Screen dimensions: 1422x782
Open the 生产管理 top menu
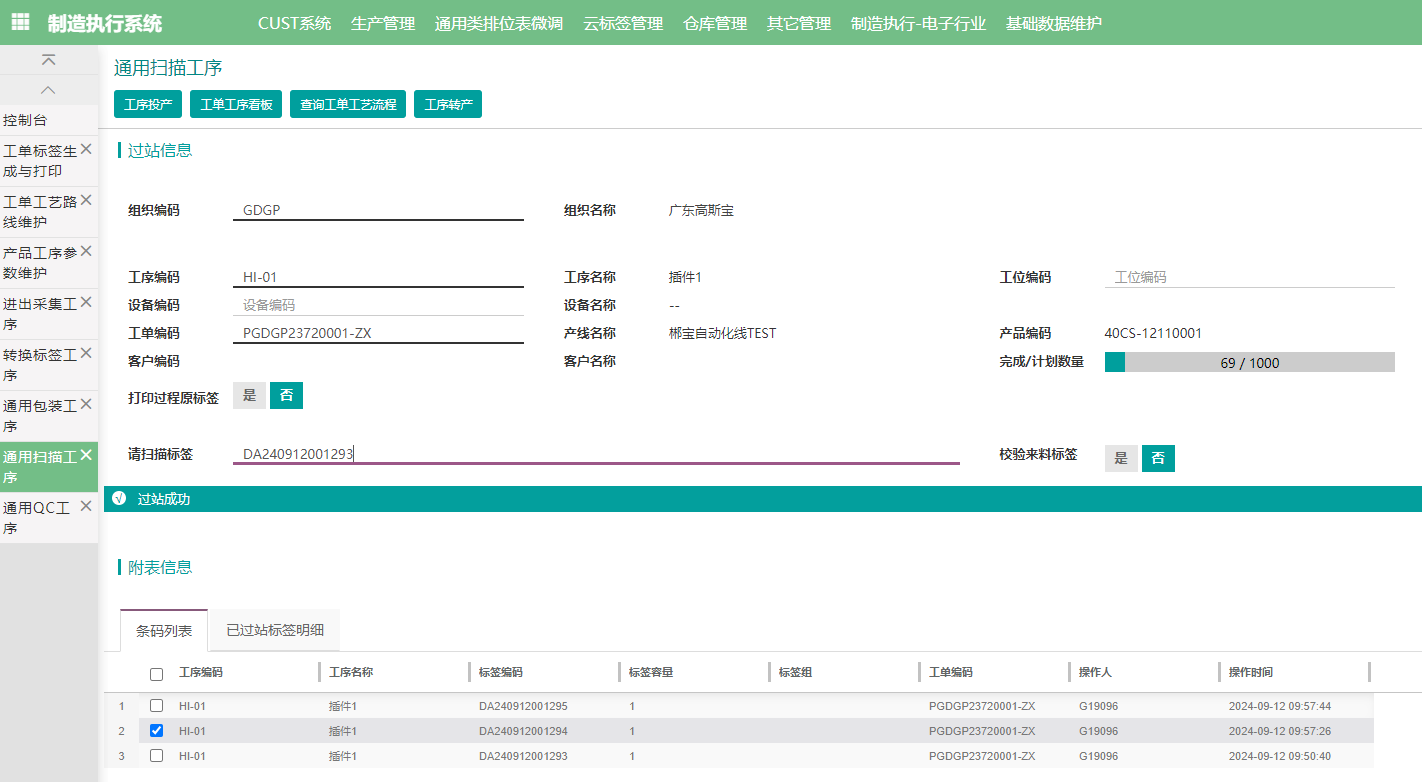383,23
